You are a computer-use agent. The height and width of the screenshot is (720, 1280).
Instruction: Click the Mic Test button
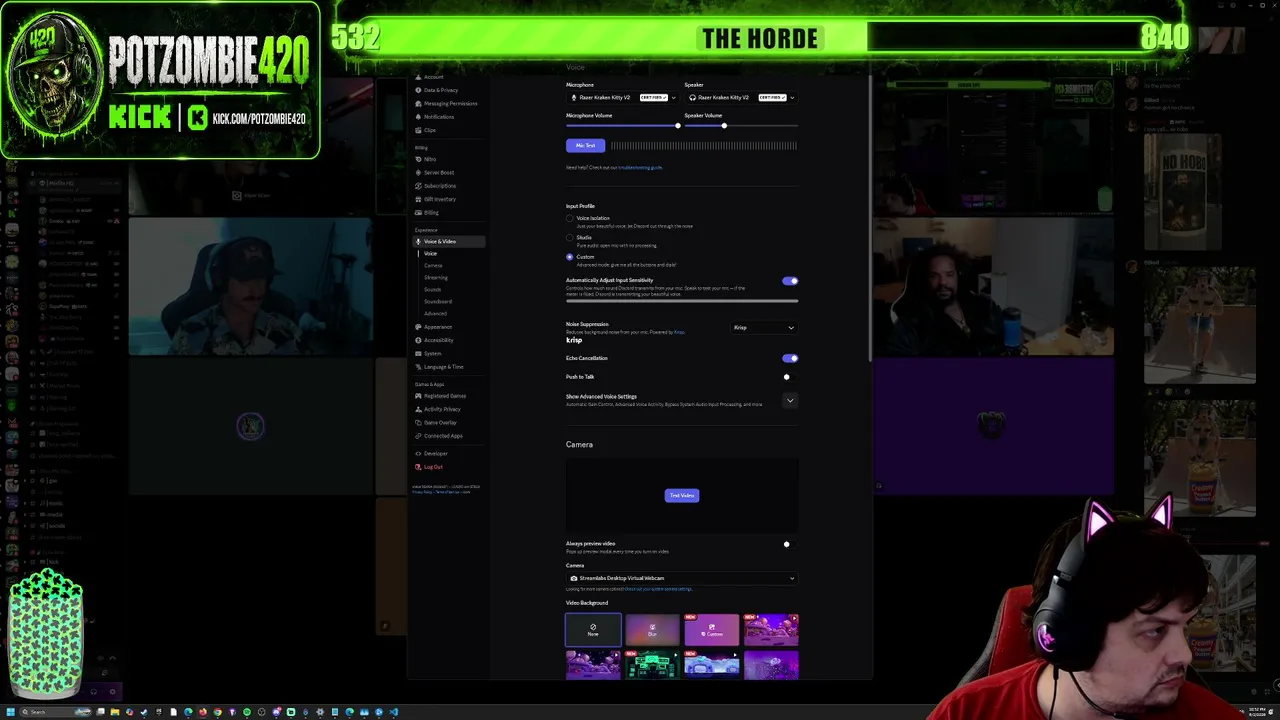tap(585, 146)
